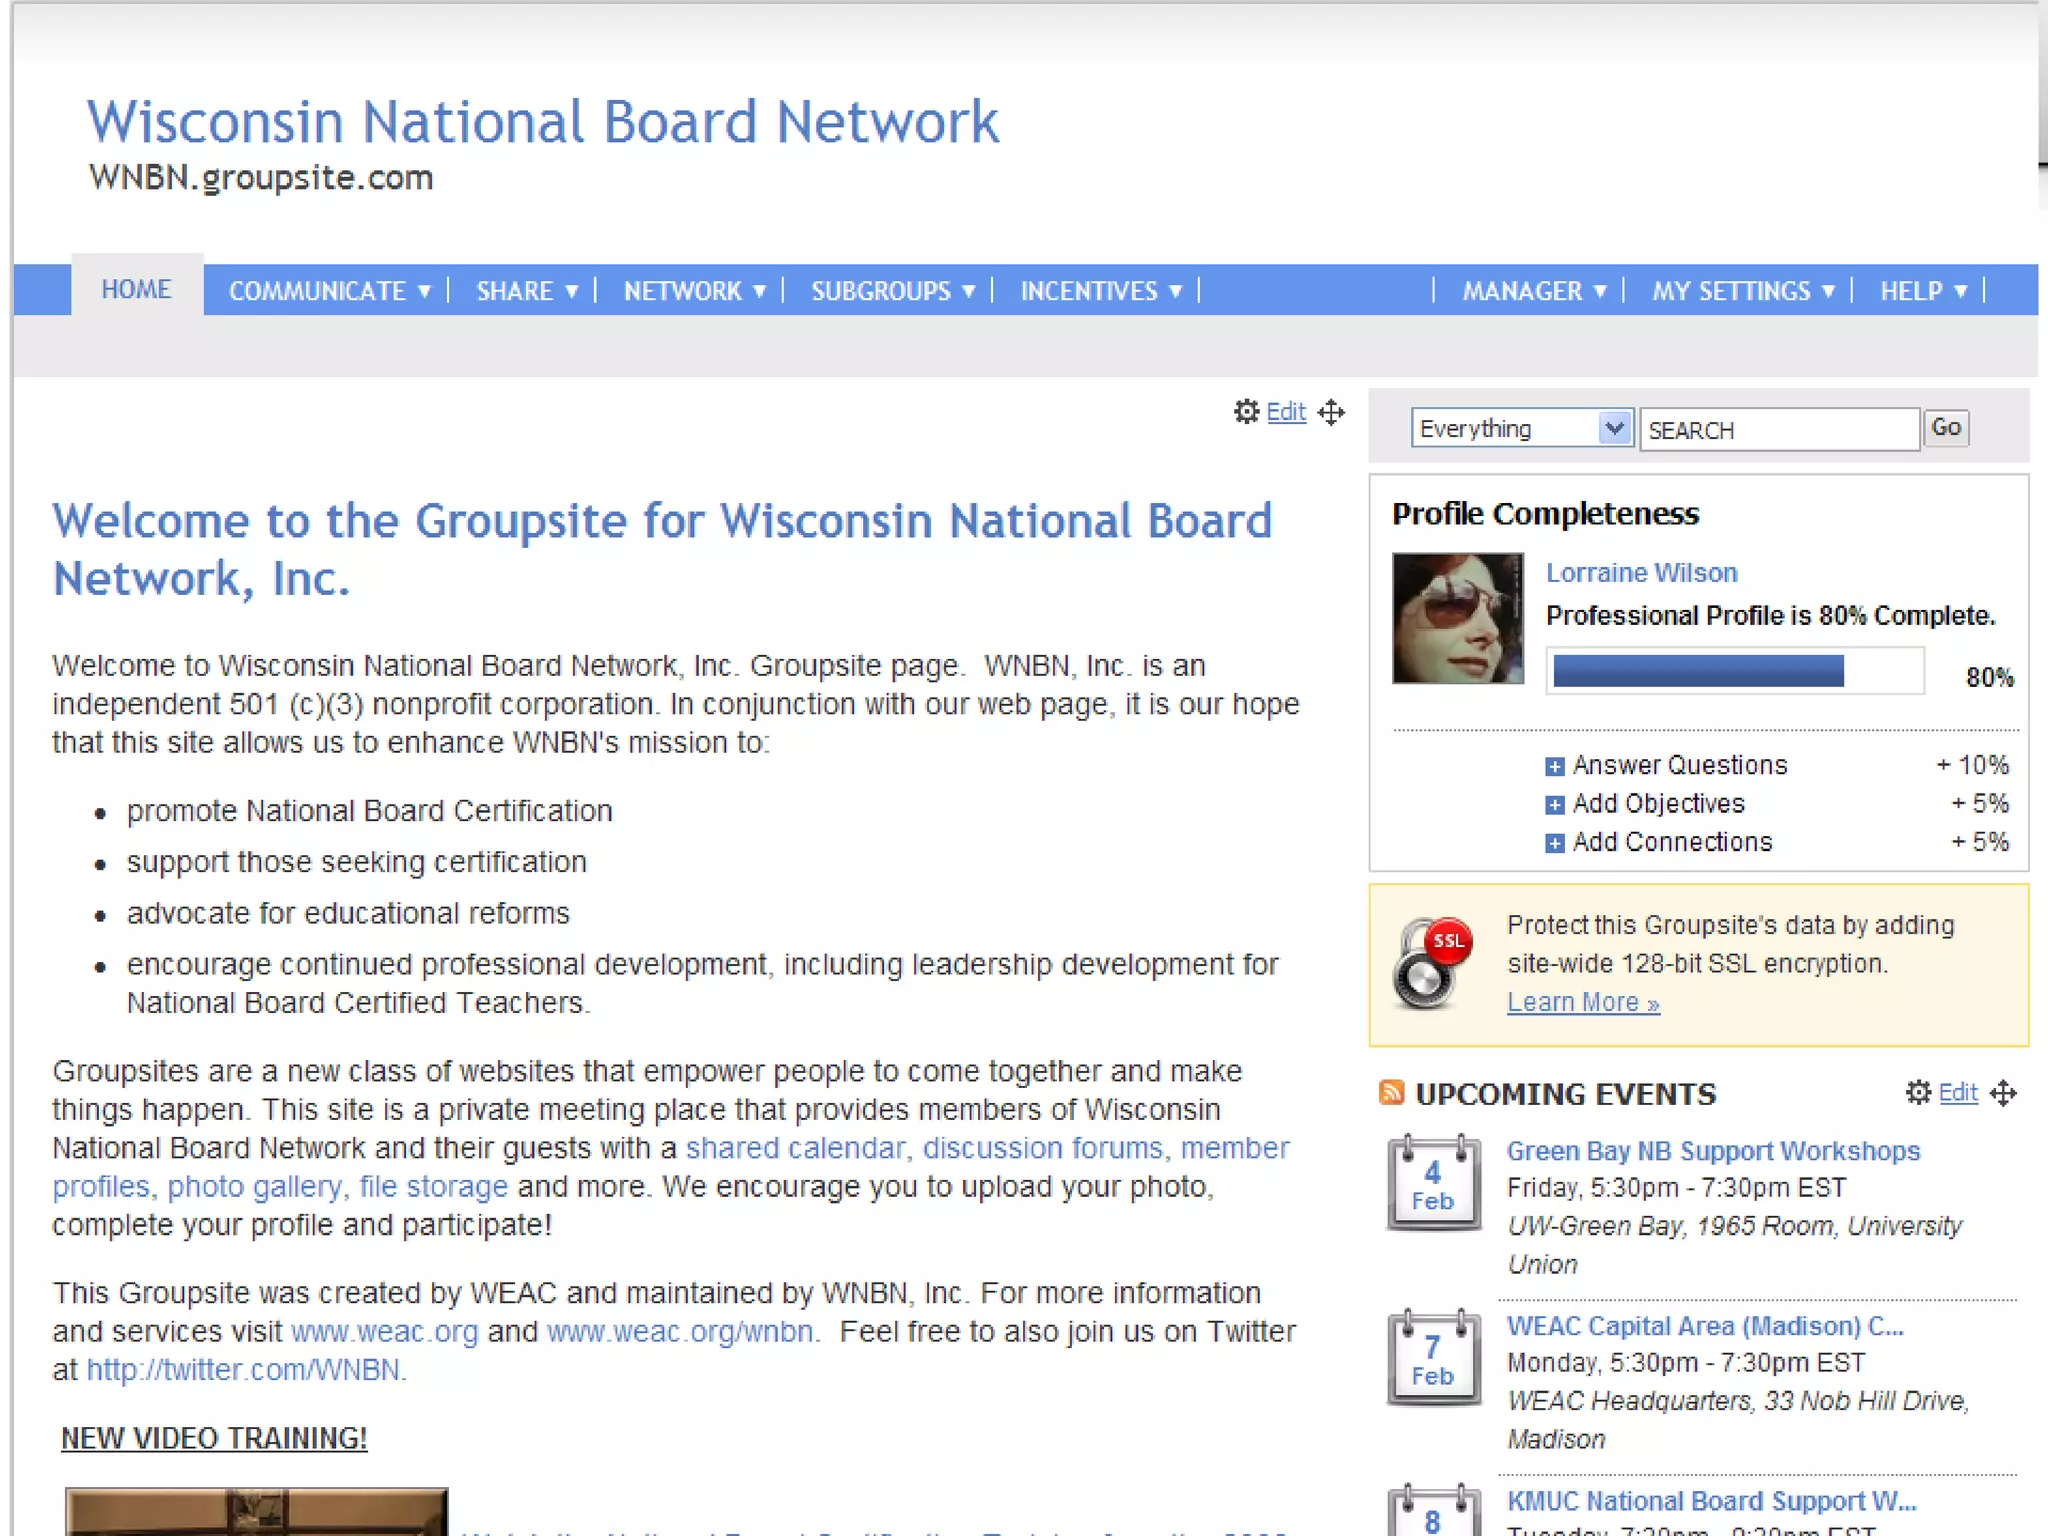Open the Network dropdown menu
Viewport: 2048px width, 1536px height.
click(x=695, y=291)
